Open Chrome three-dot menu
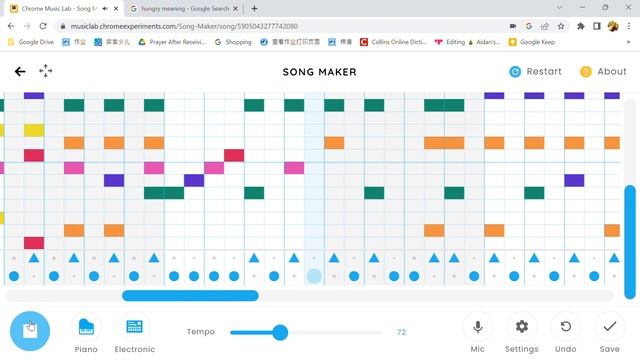 tap(629, 26)
